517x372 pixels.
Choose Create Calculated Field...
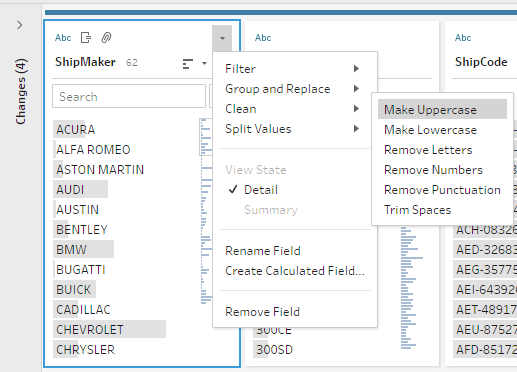click(x=295, y=271)
